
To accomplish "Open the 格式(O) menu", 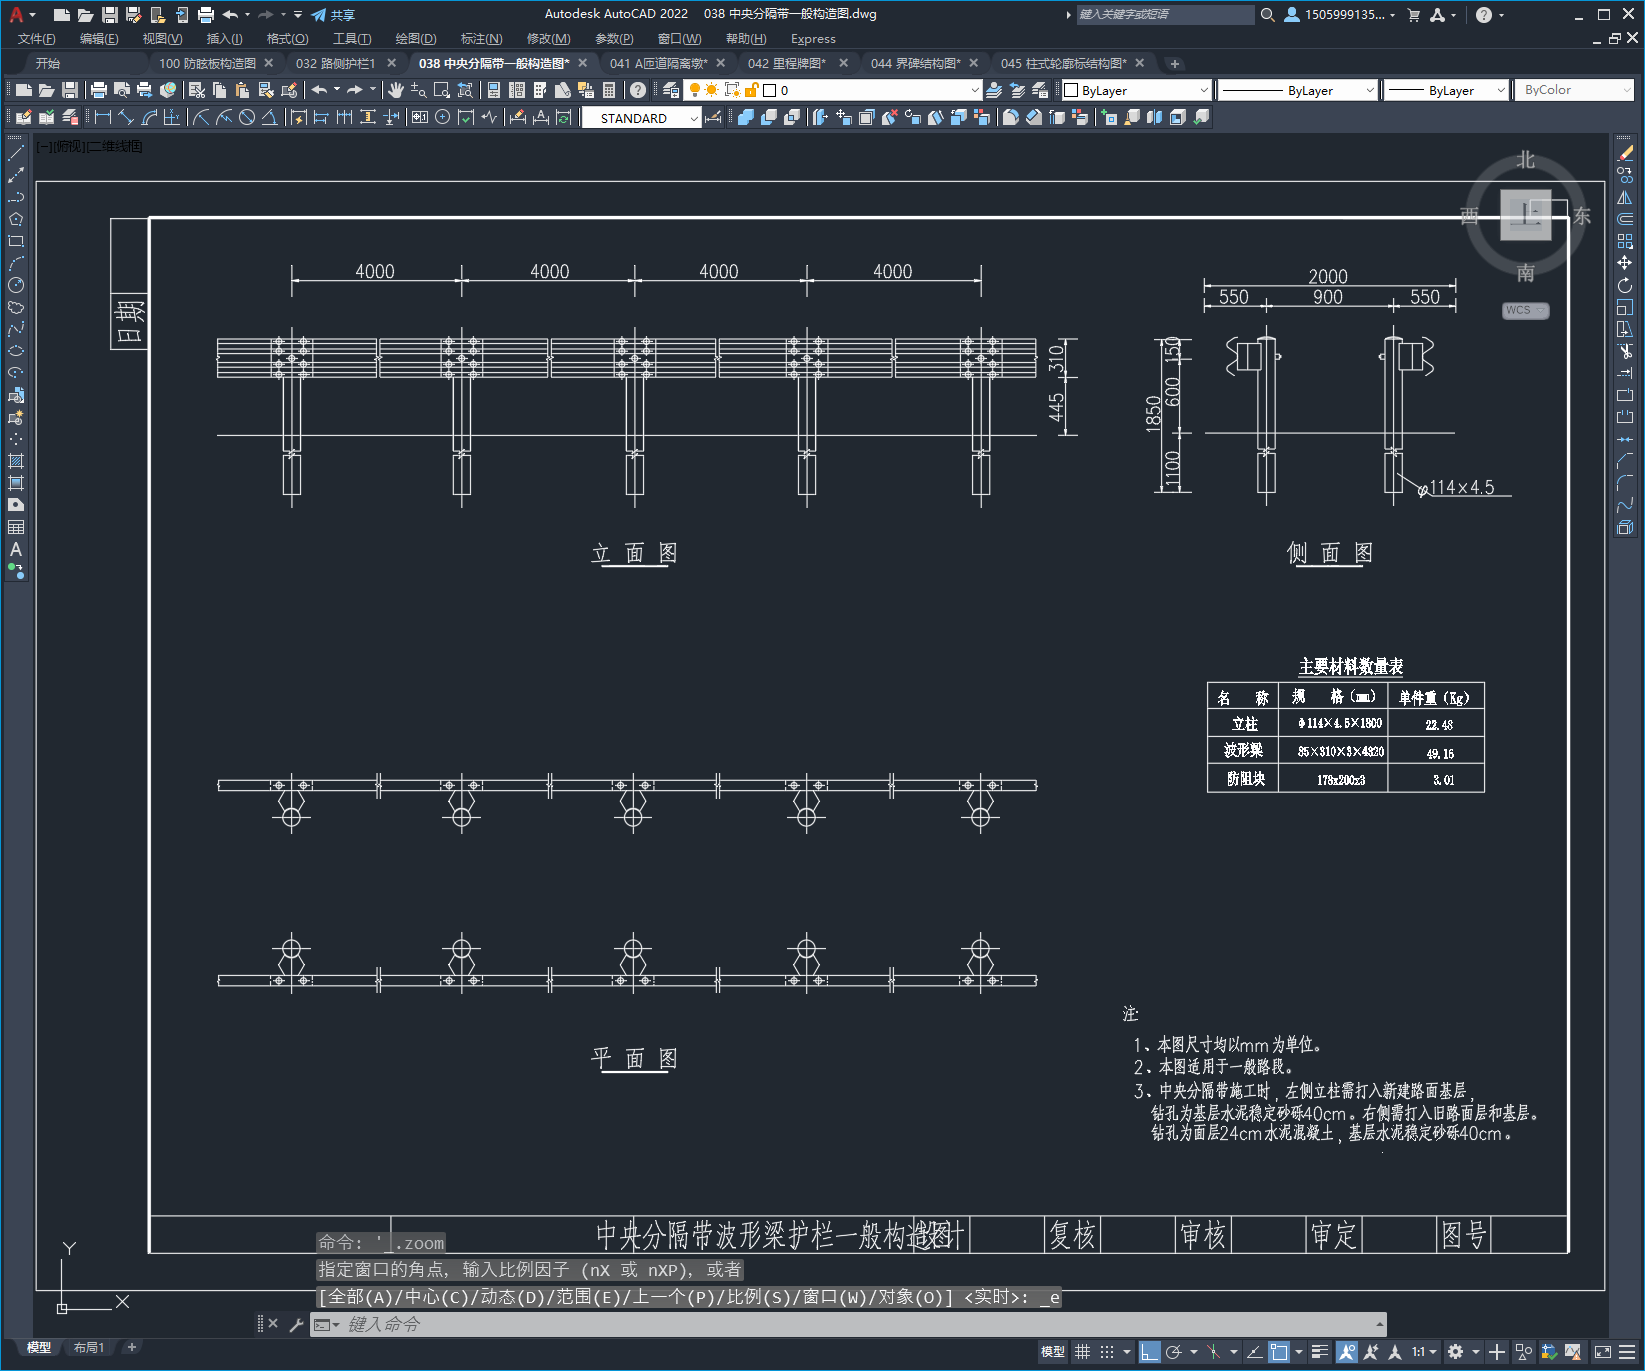I will coord(287,39).
